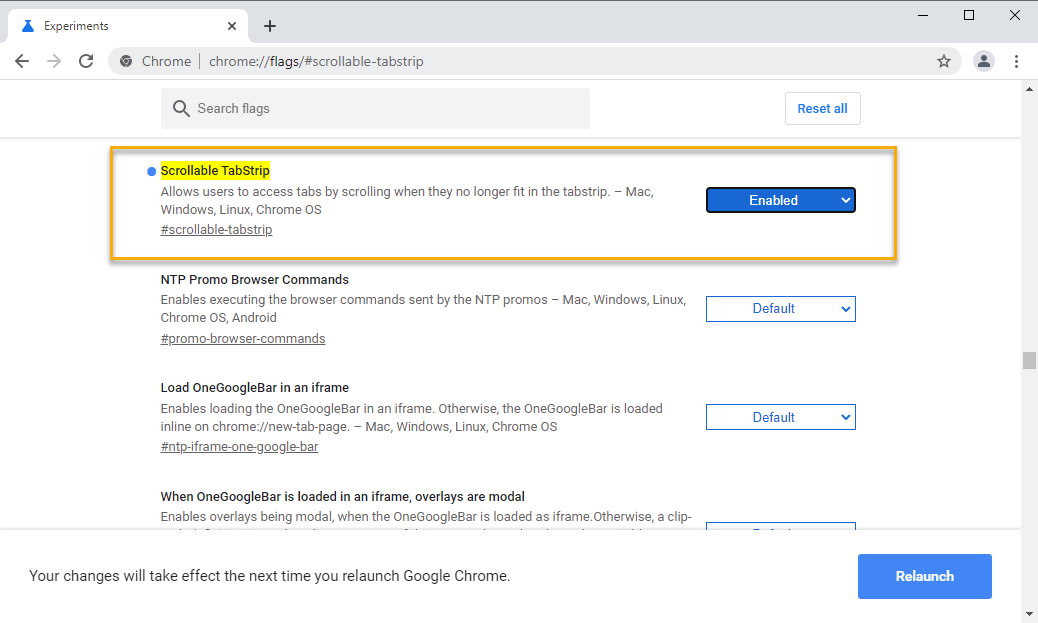Click the Relaunch button
The height and width of the screenshot is (623, 1038).
click(924, 576)
